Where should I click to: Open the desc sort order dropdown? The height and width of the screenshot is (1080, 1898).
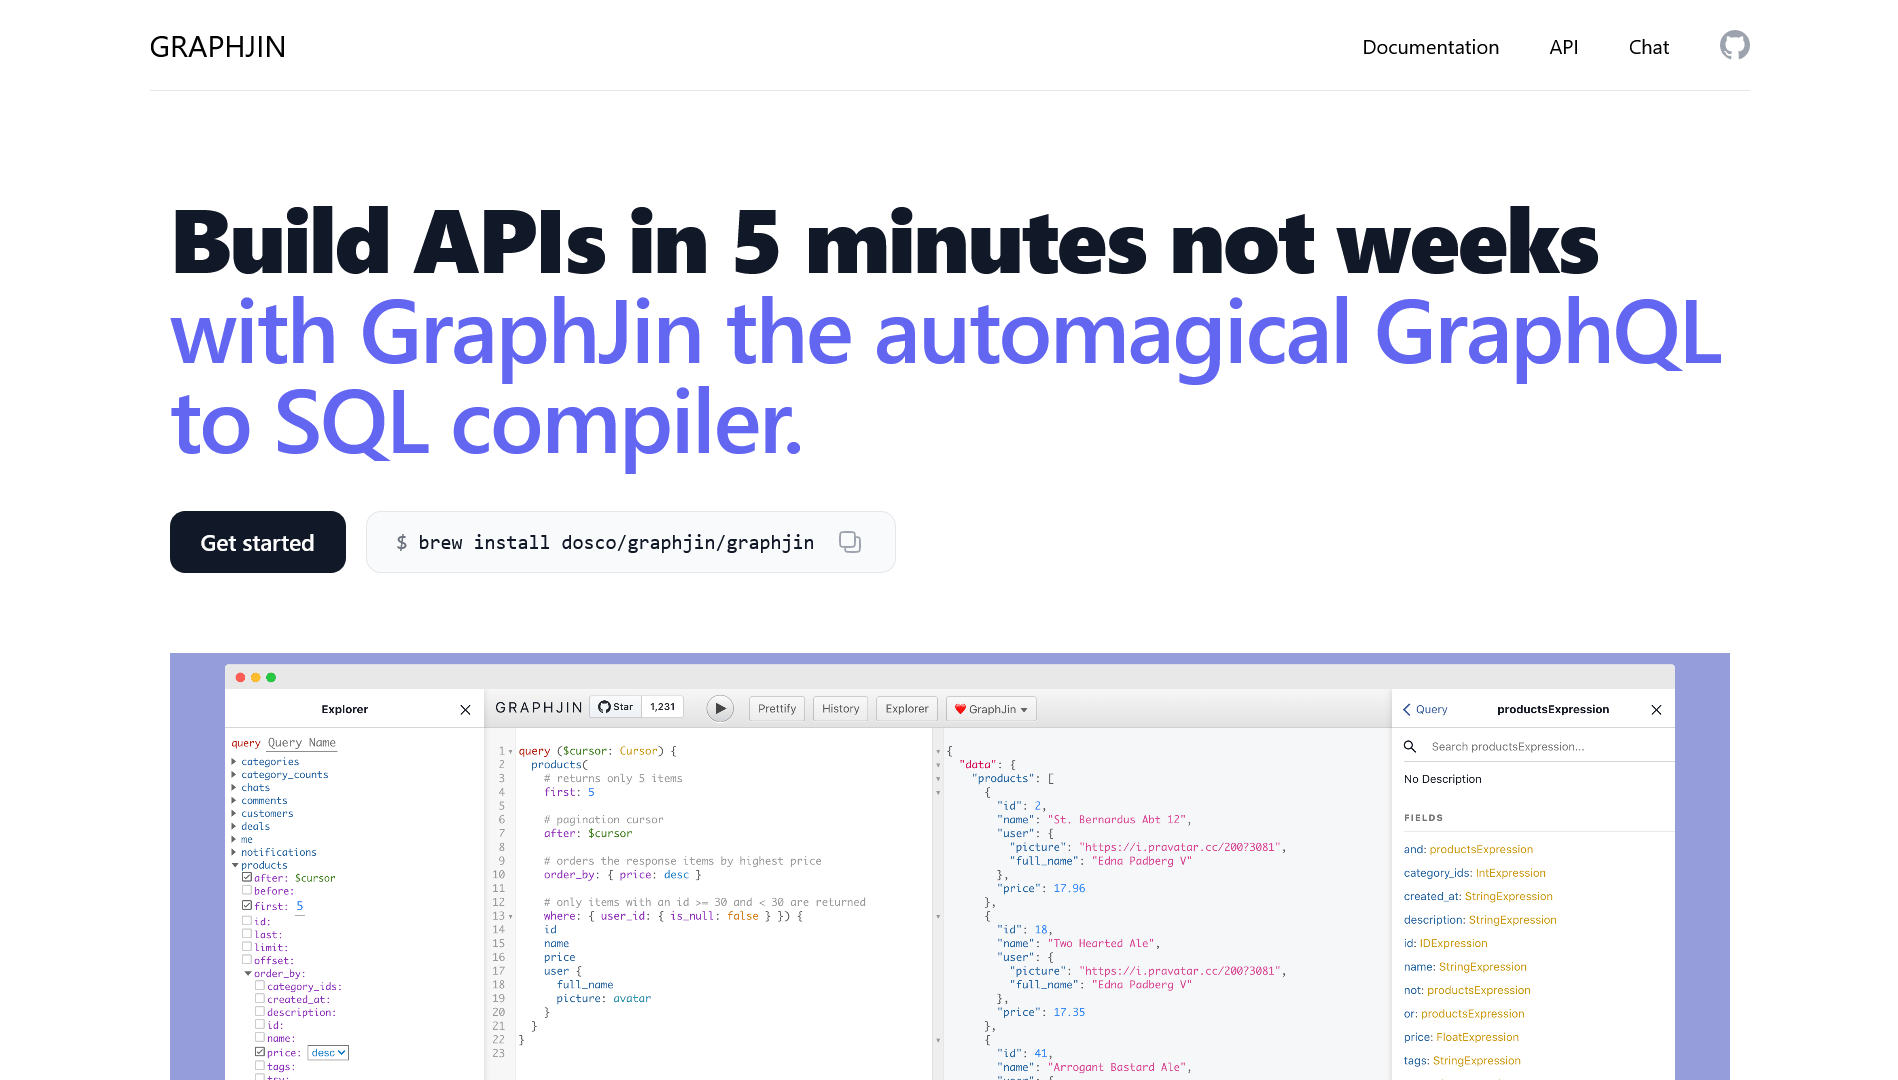click(328, 1053)
